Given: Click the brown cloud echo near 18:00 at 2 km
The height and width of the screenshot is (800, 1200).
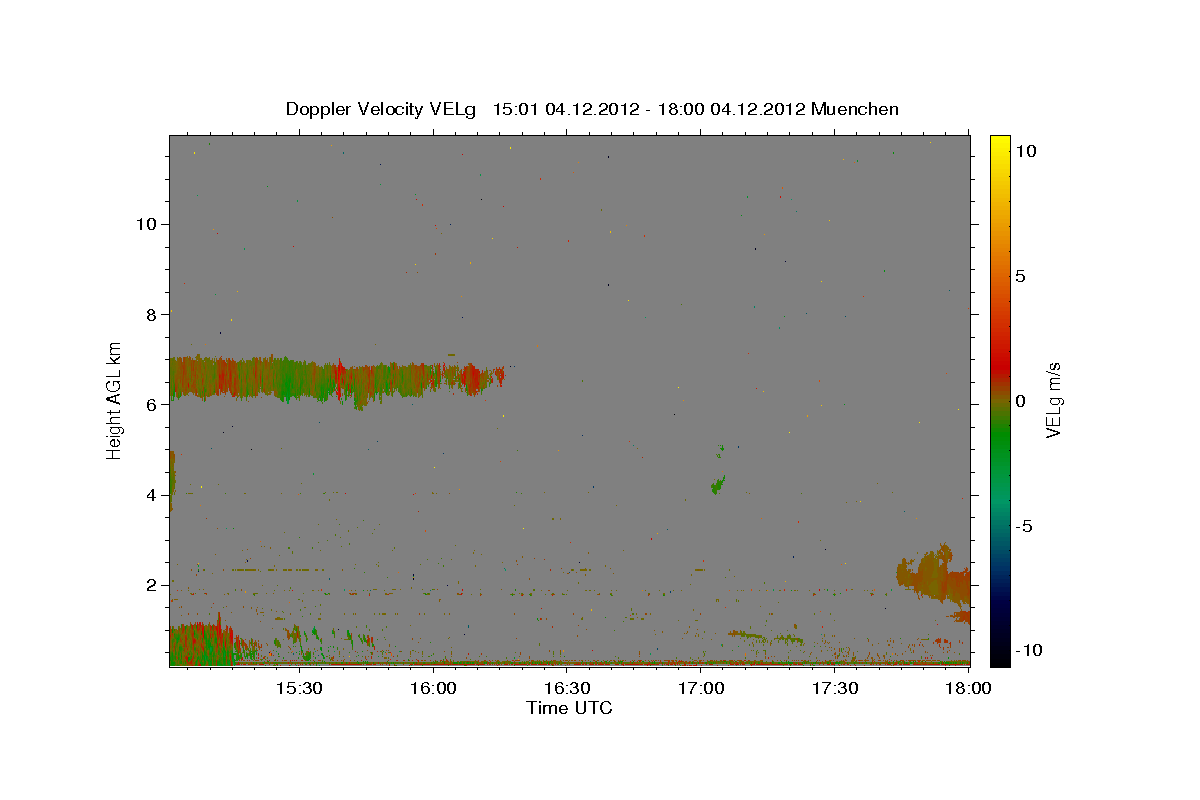Looking at the screenshot, I should [936, 577].
